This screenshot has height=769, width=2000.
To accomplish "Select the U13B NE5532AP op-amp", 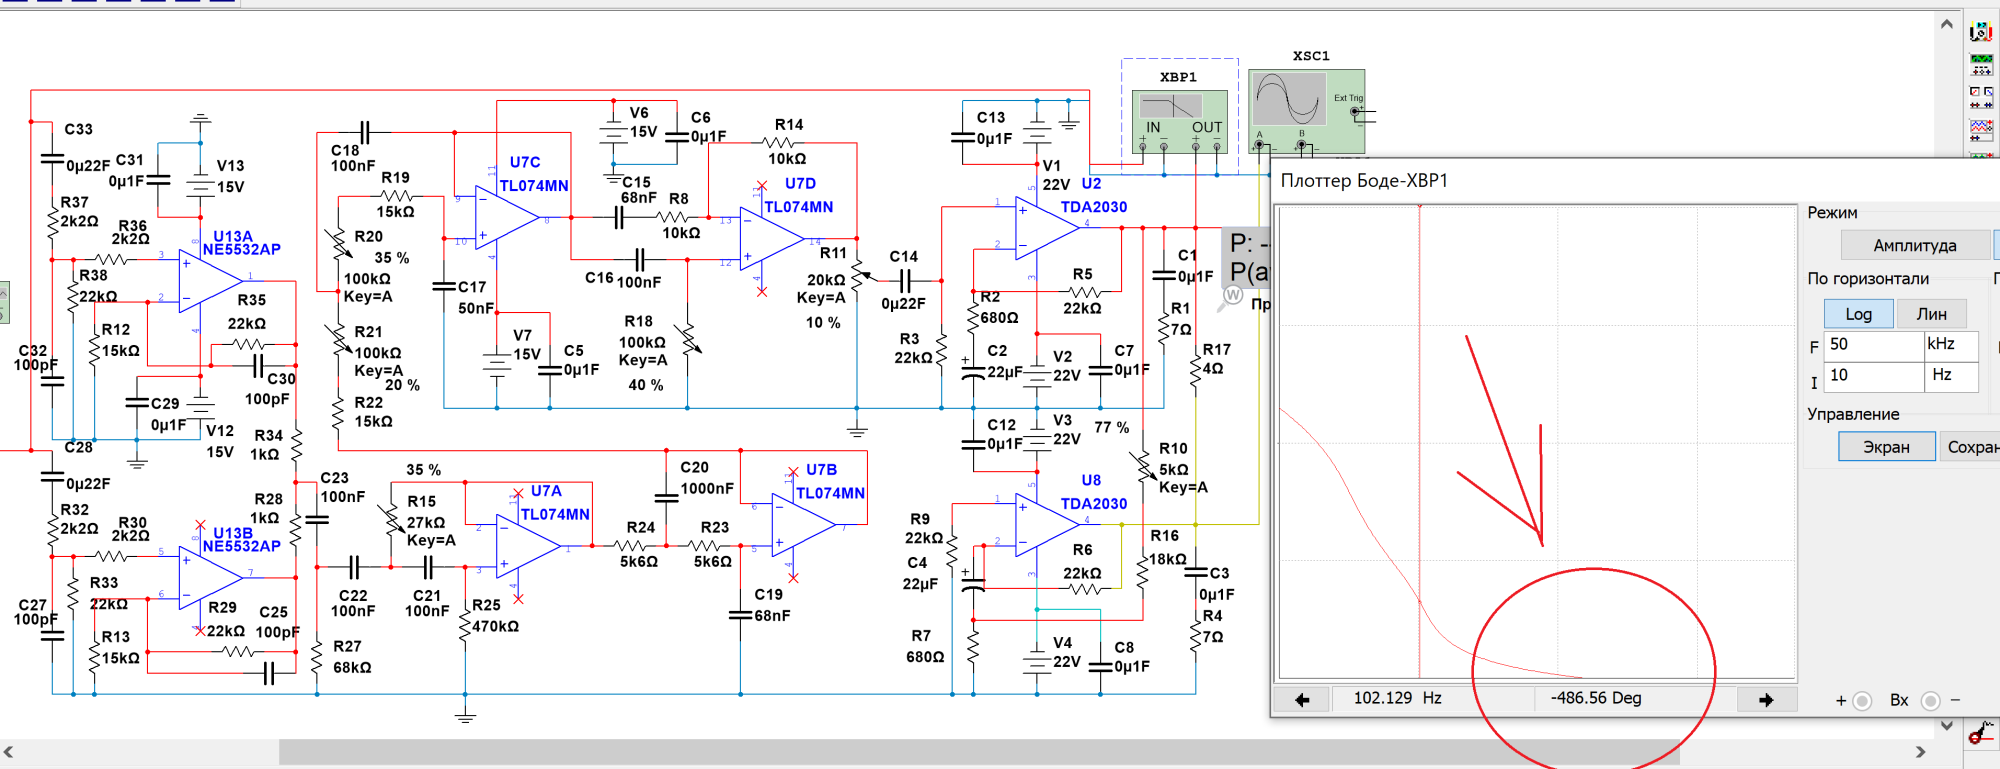I will [210, 578].
